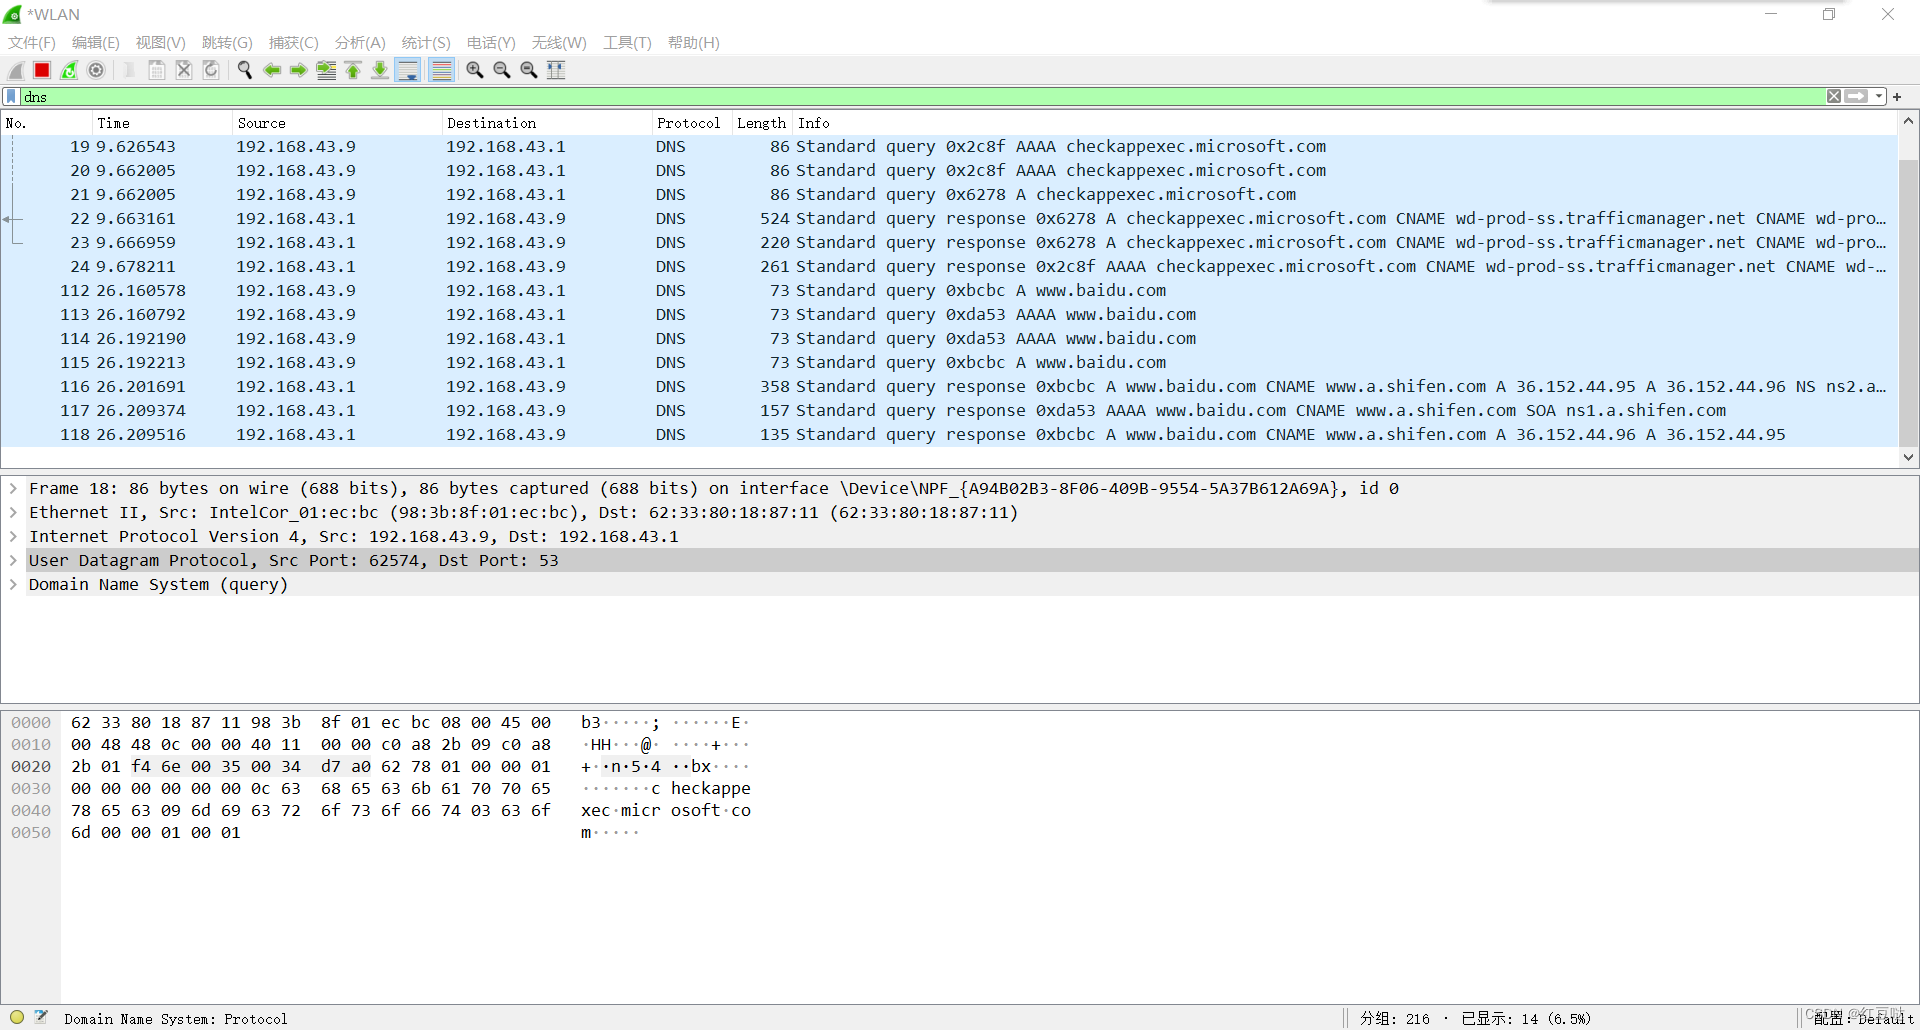Open a capture file from the toolbar
The width and height of the screenshot is (1920, 1030).
(130, 70)
